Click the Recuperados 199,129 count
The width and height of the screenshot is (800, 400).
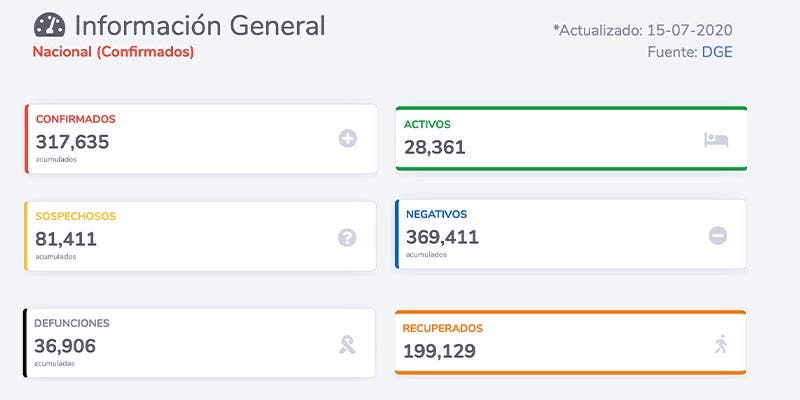click(x=439, y=351)
